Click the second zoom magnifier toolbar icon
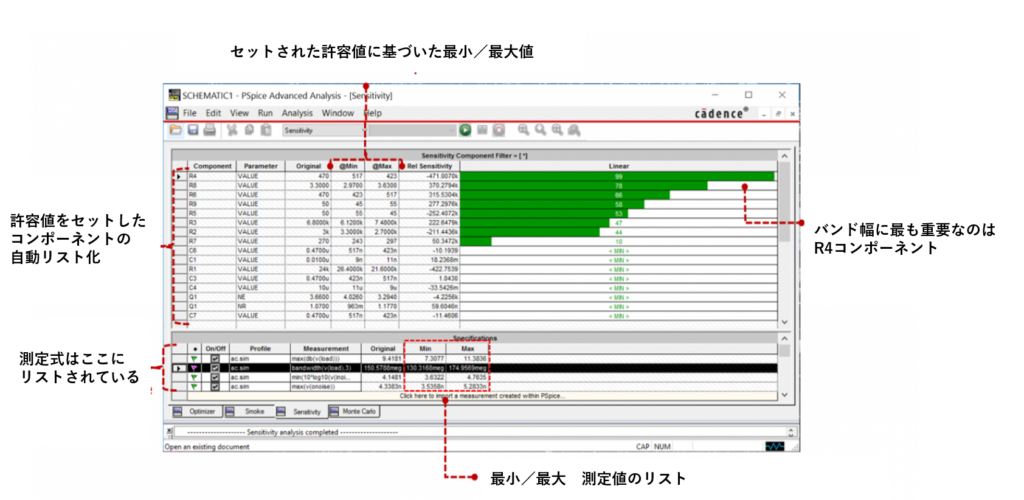 [x=540, y=130]
